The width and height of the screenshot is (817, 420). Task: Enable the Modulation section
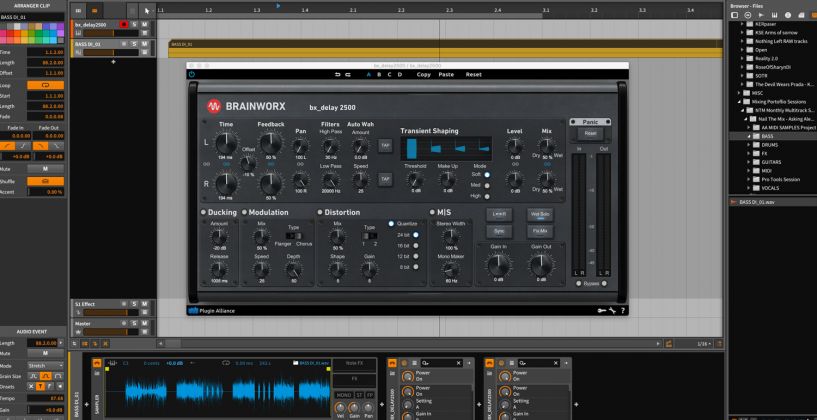244,212
